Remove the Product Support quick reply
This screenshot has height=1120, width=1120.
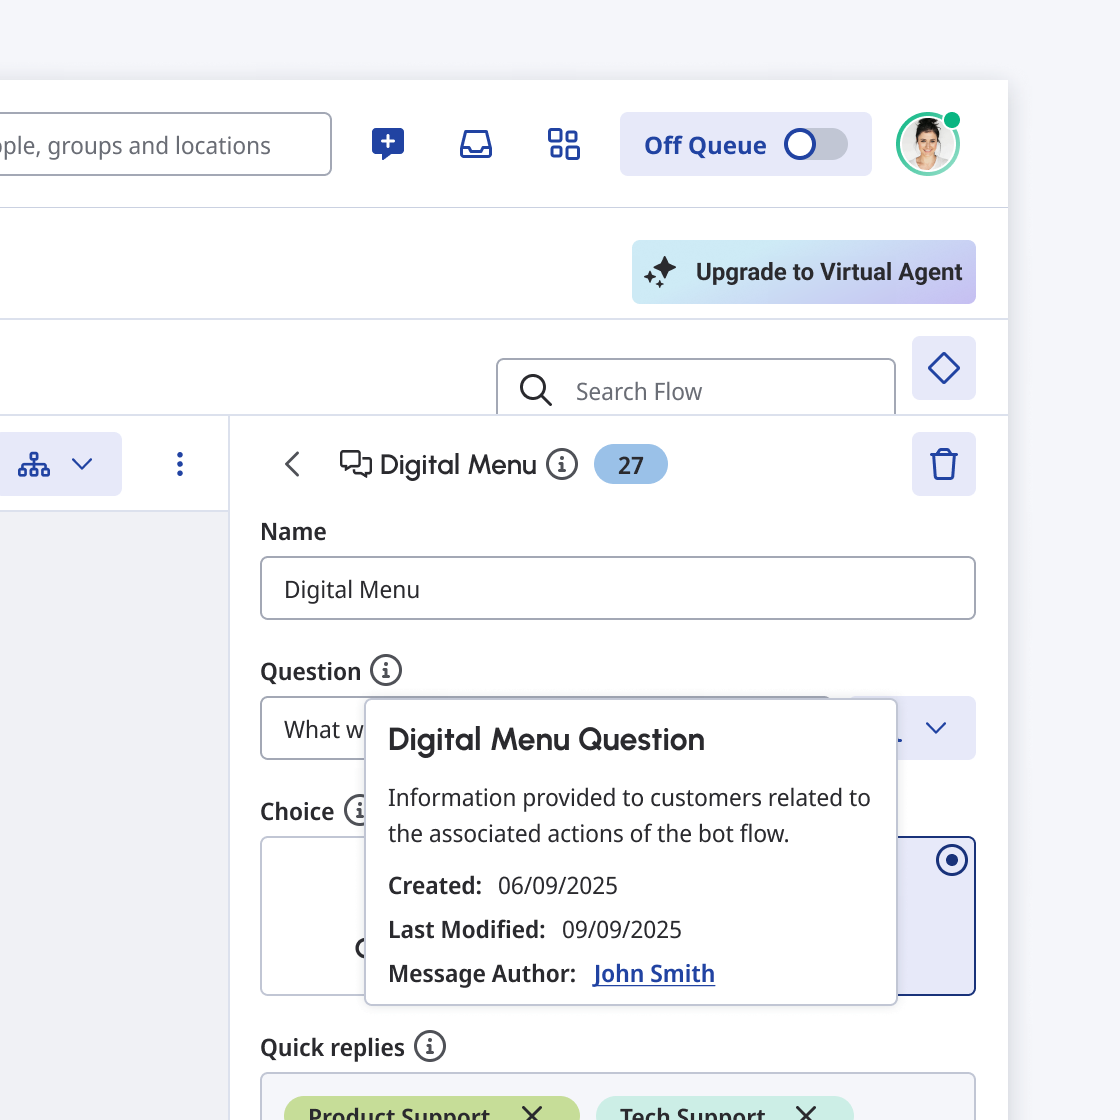pos(533,1112)
